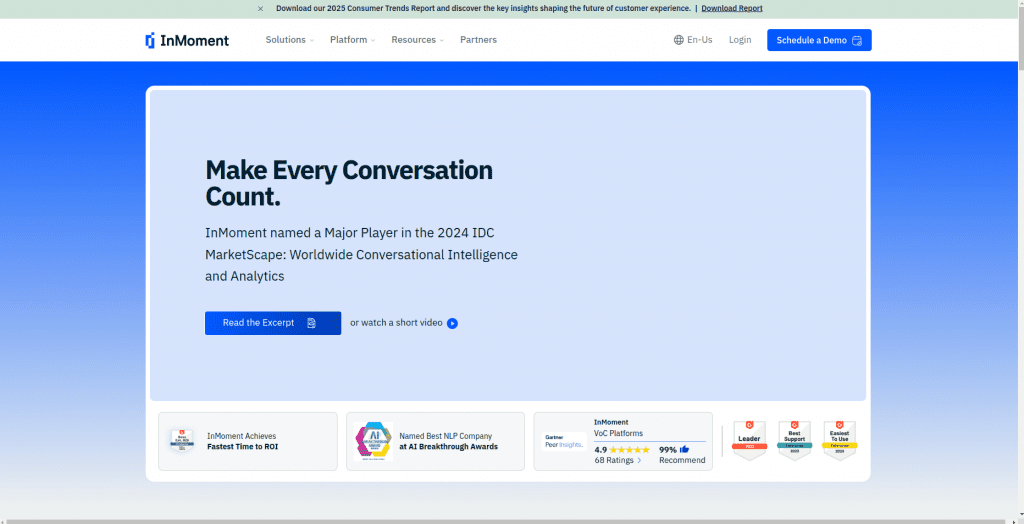Click the G2 Easiest To Use badge

[x=839, y=440]
